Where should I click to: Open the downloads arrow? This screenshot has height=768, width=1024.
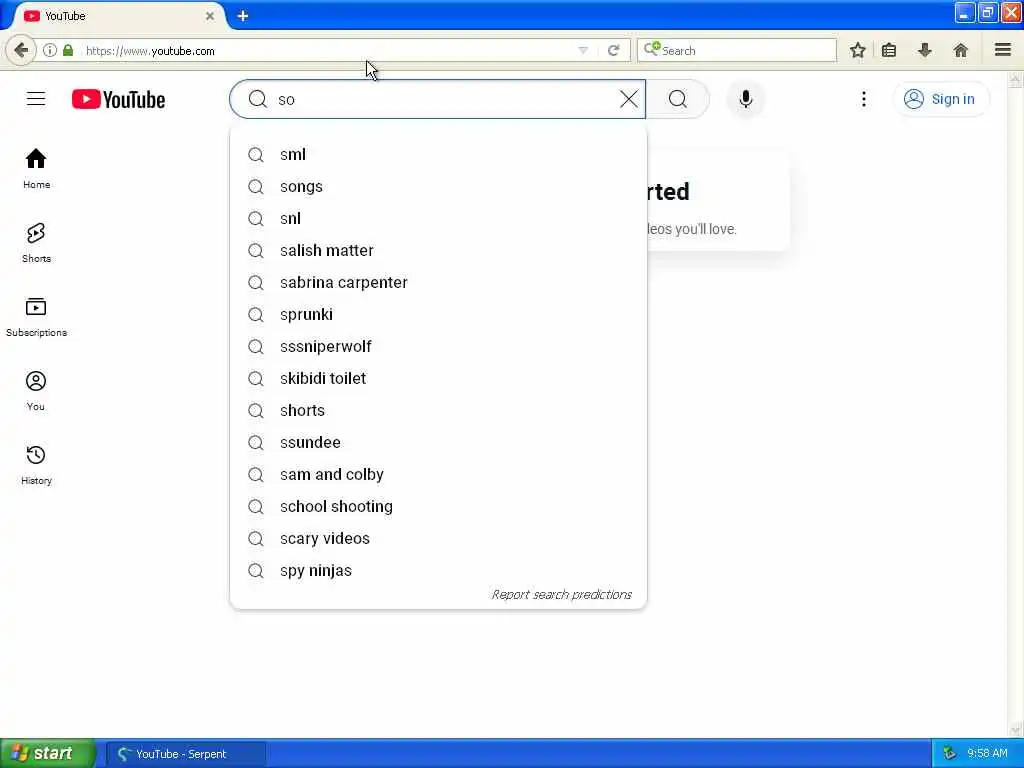(x=925, y=50)
